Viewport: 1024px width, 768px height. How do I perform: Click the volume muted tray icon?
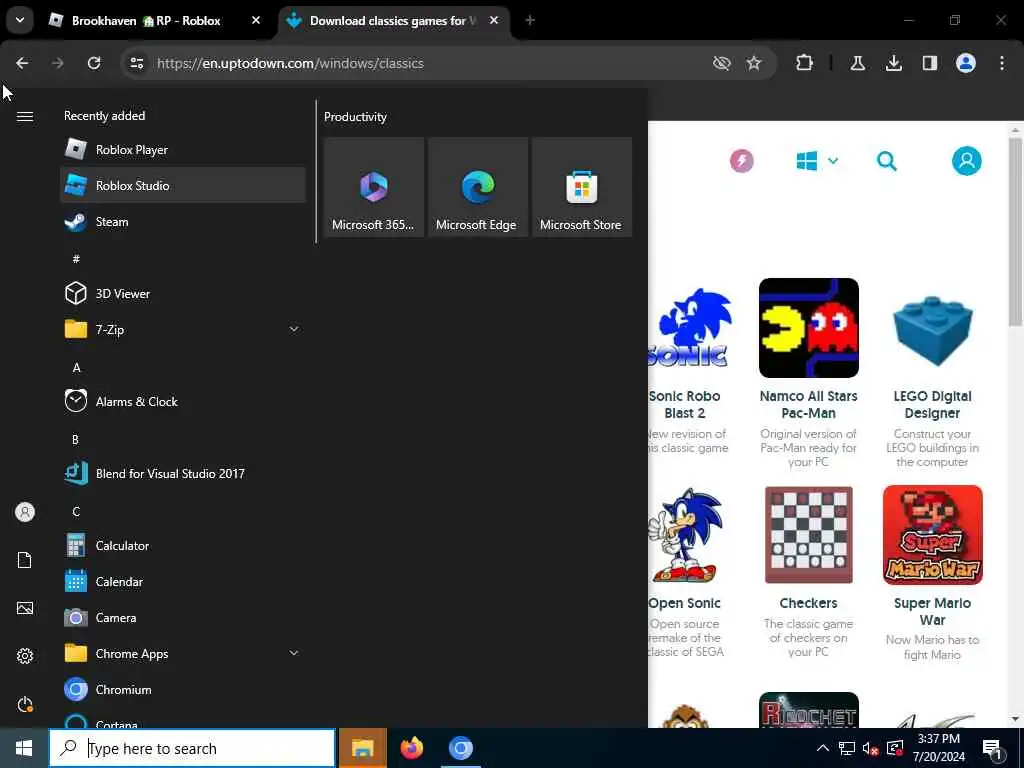point(869,748)
